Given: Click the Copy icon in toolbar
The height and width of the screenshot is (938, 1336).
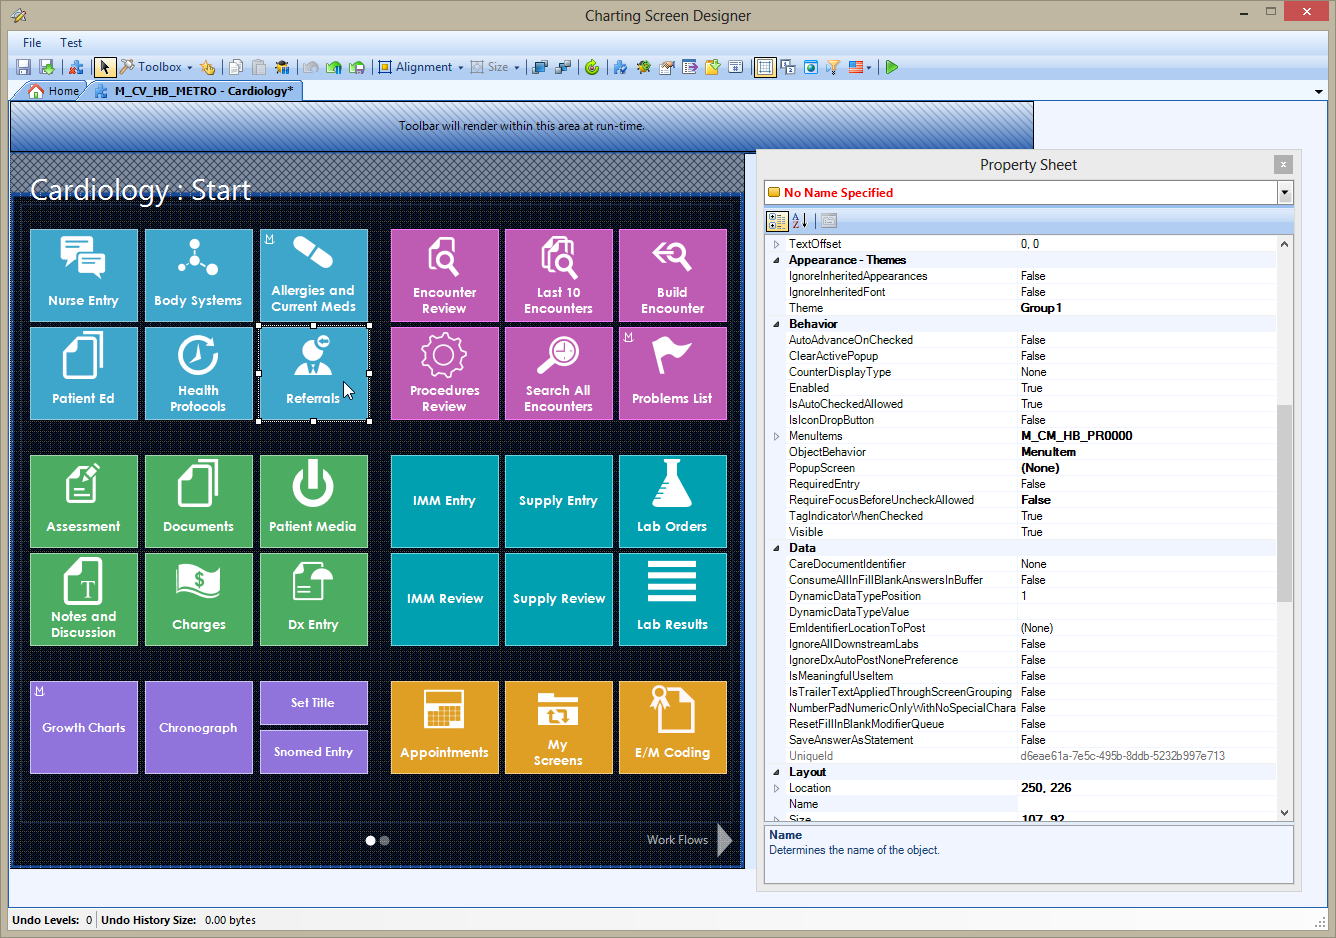Looking at the screenshot, I should pyautogui.click(x=236, y=67).
